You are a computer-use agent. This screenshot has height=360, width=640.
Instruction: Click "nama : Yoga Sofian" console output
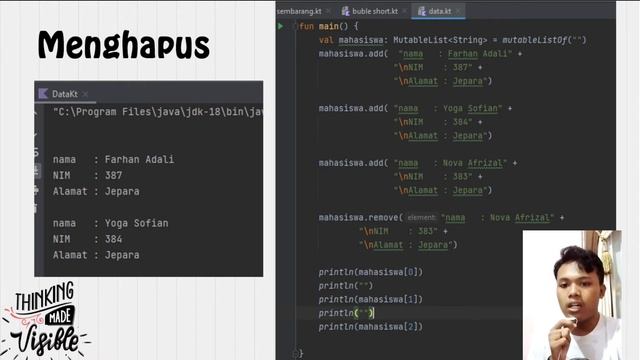click(111, 223)
